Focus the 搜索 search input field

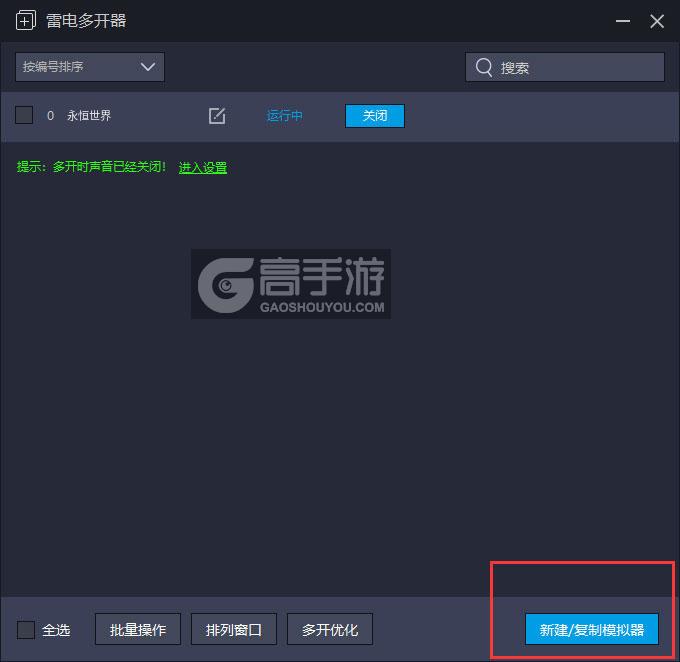point(565,67)
